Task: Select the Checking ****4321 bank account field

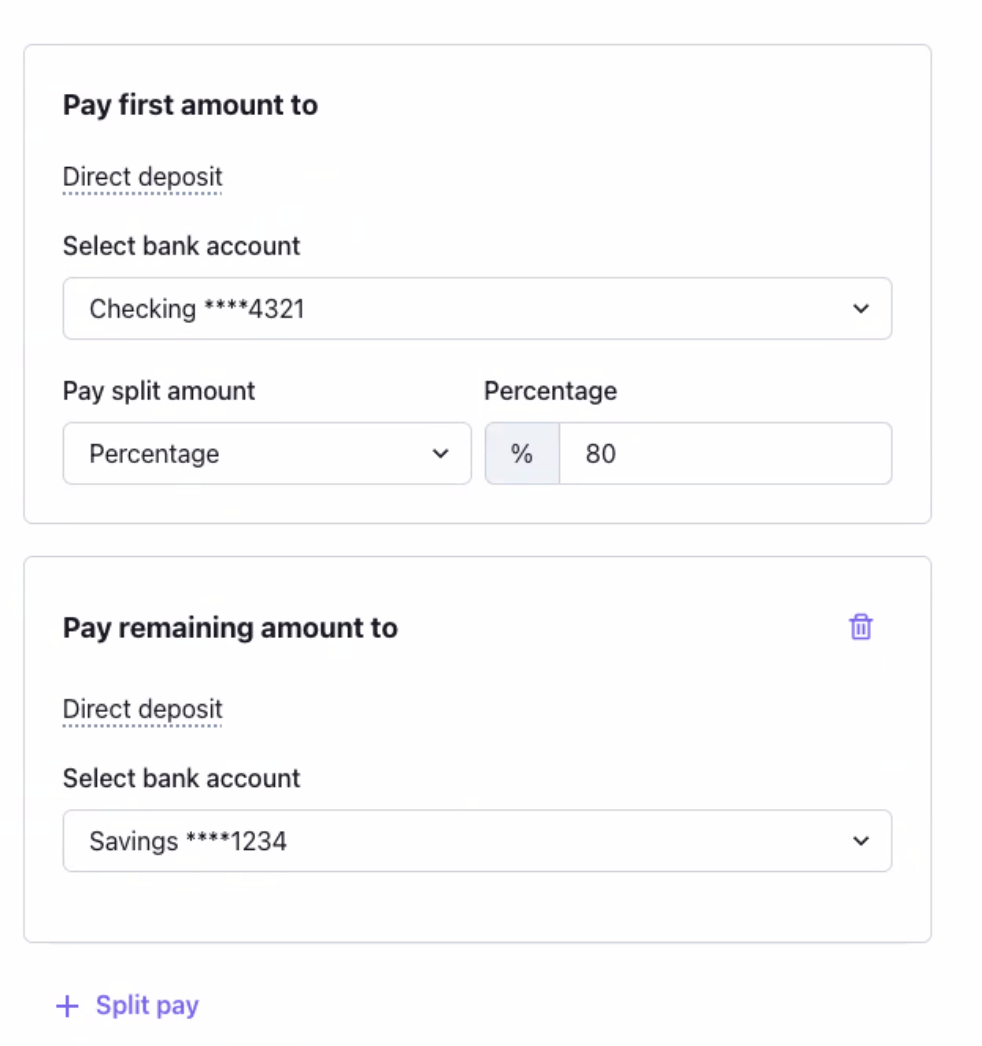Action: pos(478,309)
